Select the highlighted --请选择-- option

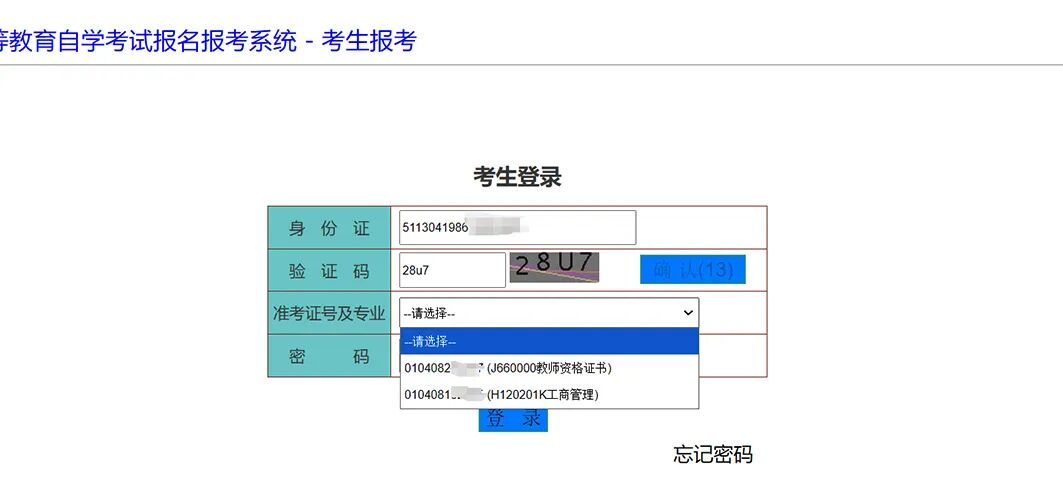click(x=549, y=342)
